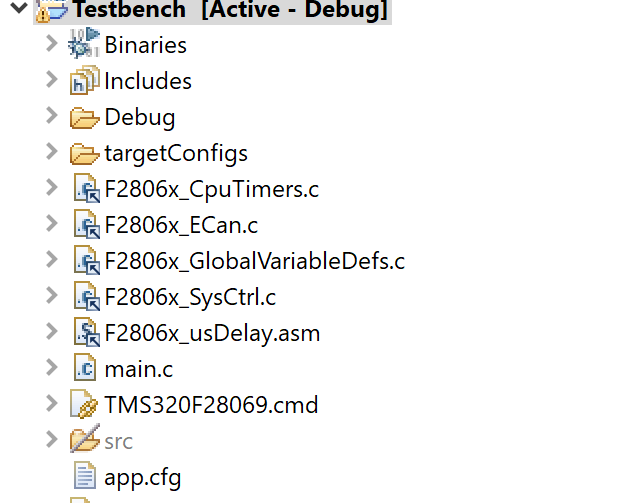Expand the Debug folder arrow
This screenshot has height=503, width=617.
52,116
